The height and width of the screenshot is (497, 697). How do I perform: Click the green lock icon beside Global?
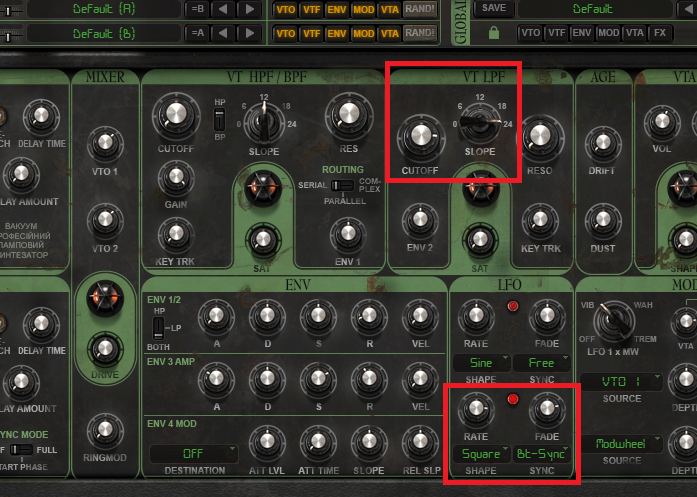[x=493, y=33]
